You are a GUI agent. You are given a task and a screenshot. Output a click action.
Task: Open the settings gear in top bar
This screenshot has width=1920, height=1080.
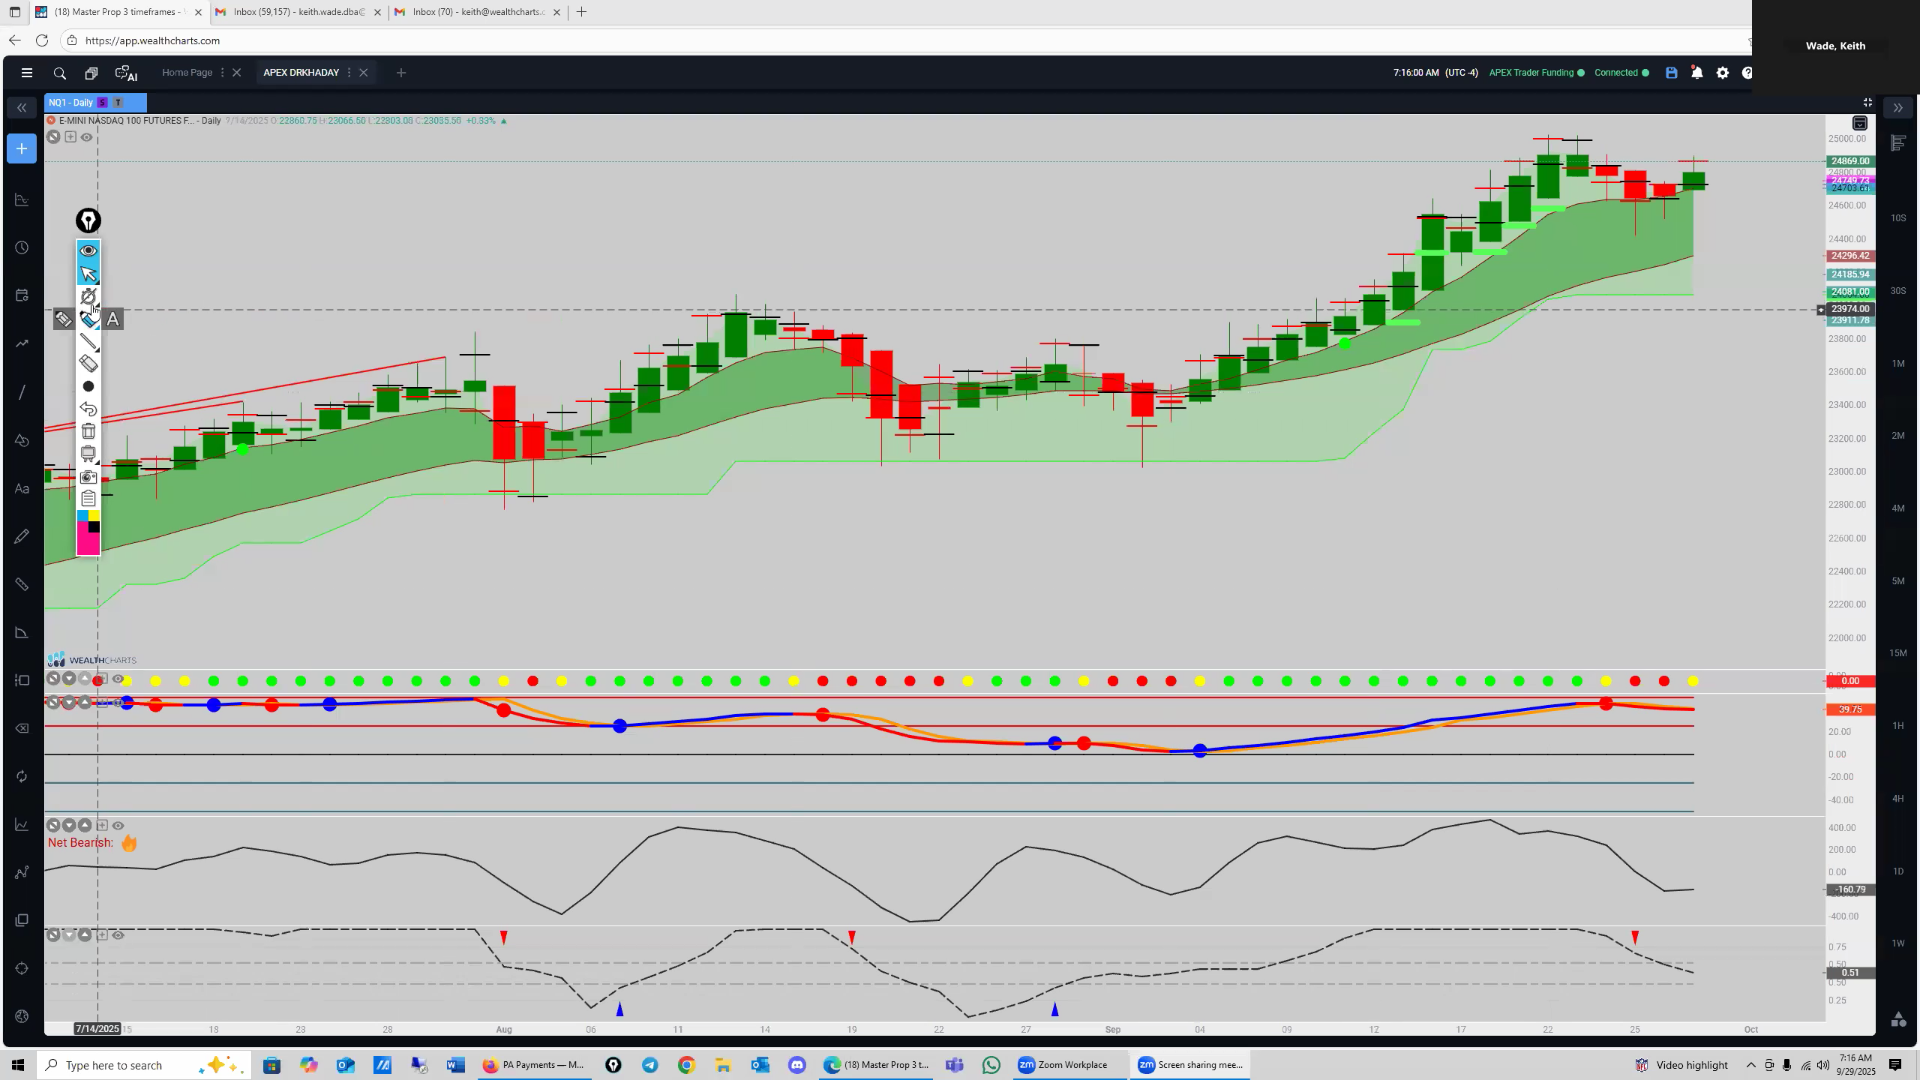click(1722, 73)
